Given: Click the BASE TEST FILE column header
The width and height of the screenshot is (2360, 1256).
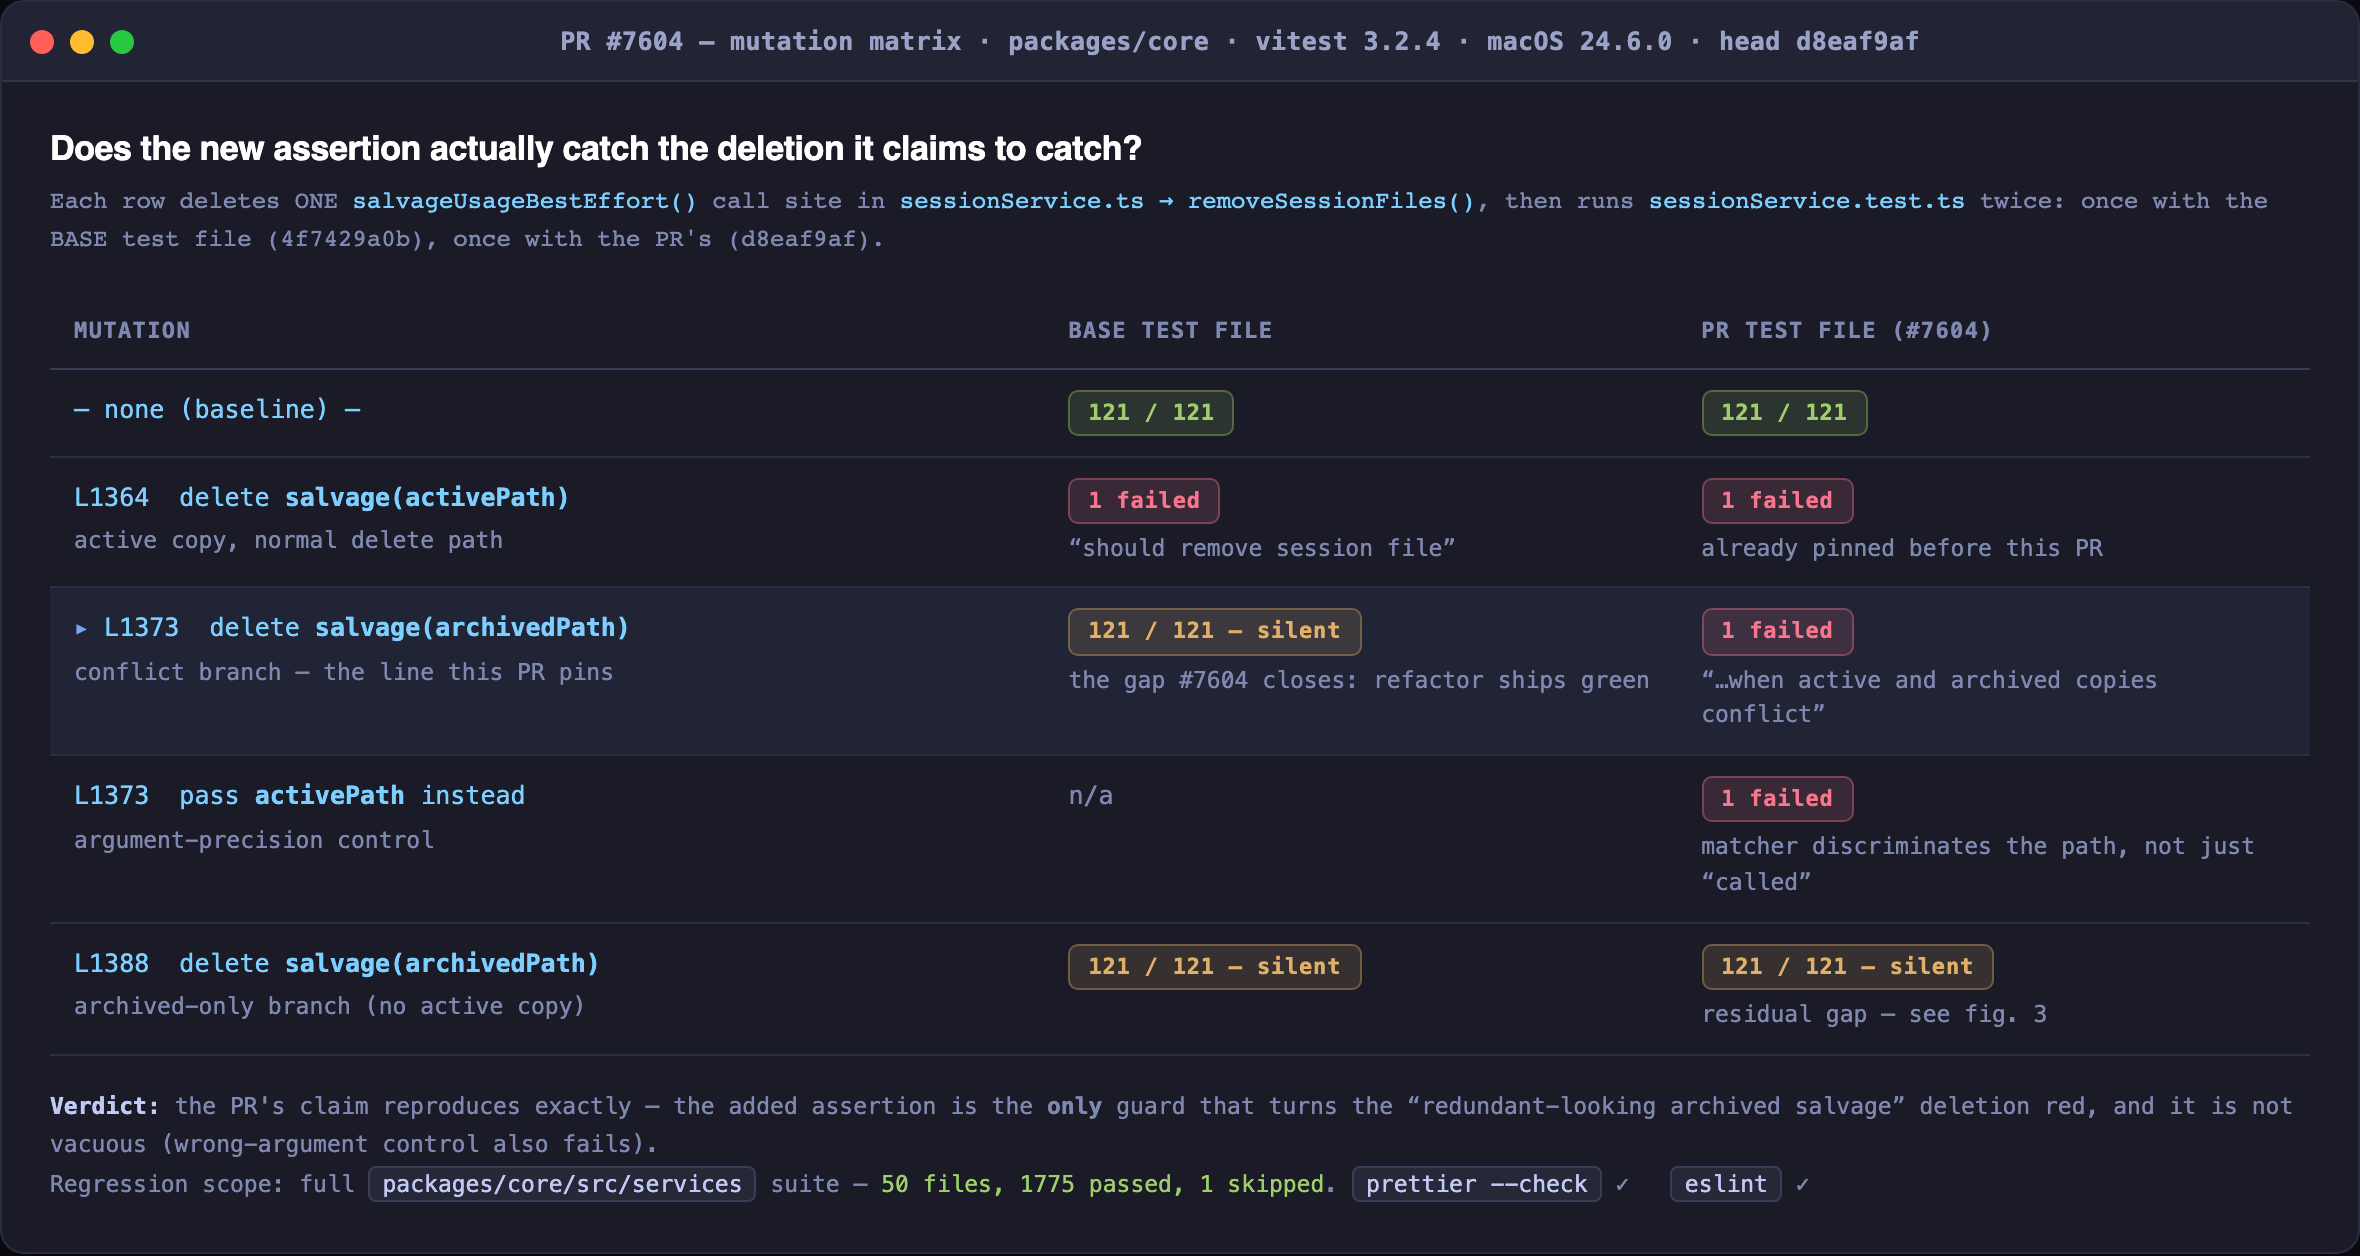Looking at the screenshot, I should point(1170,330).
